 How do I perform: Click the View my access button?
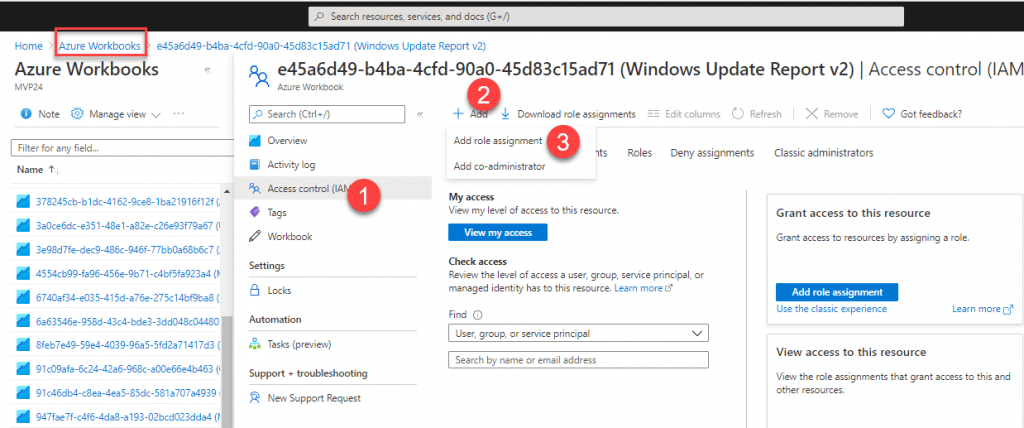[498, 232]
